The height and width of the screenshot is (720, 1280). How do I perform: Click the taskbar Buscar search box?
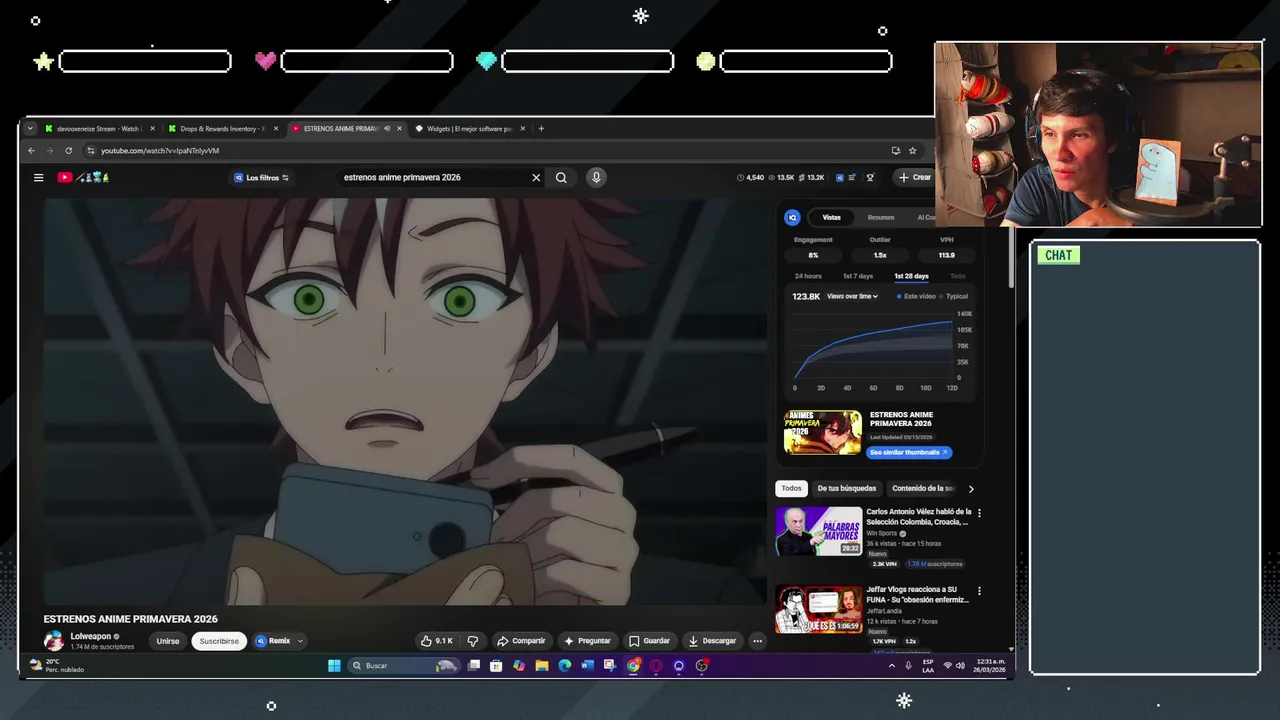tap(405, 665)
